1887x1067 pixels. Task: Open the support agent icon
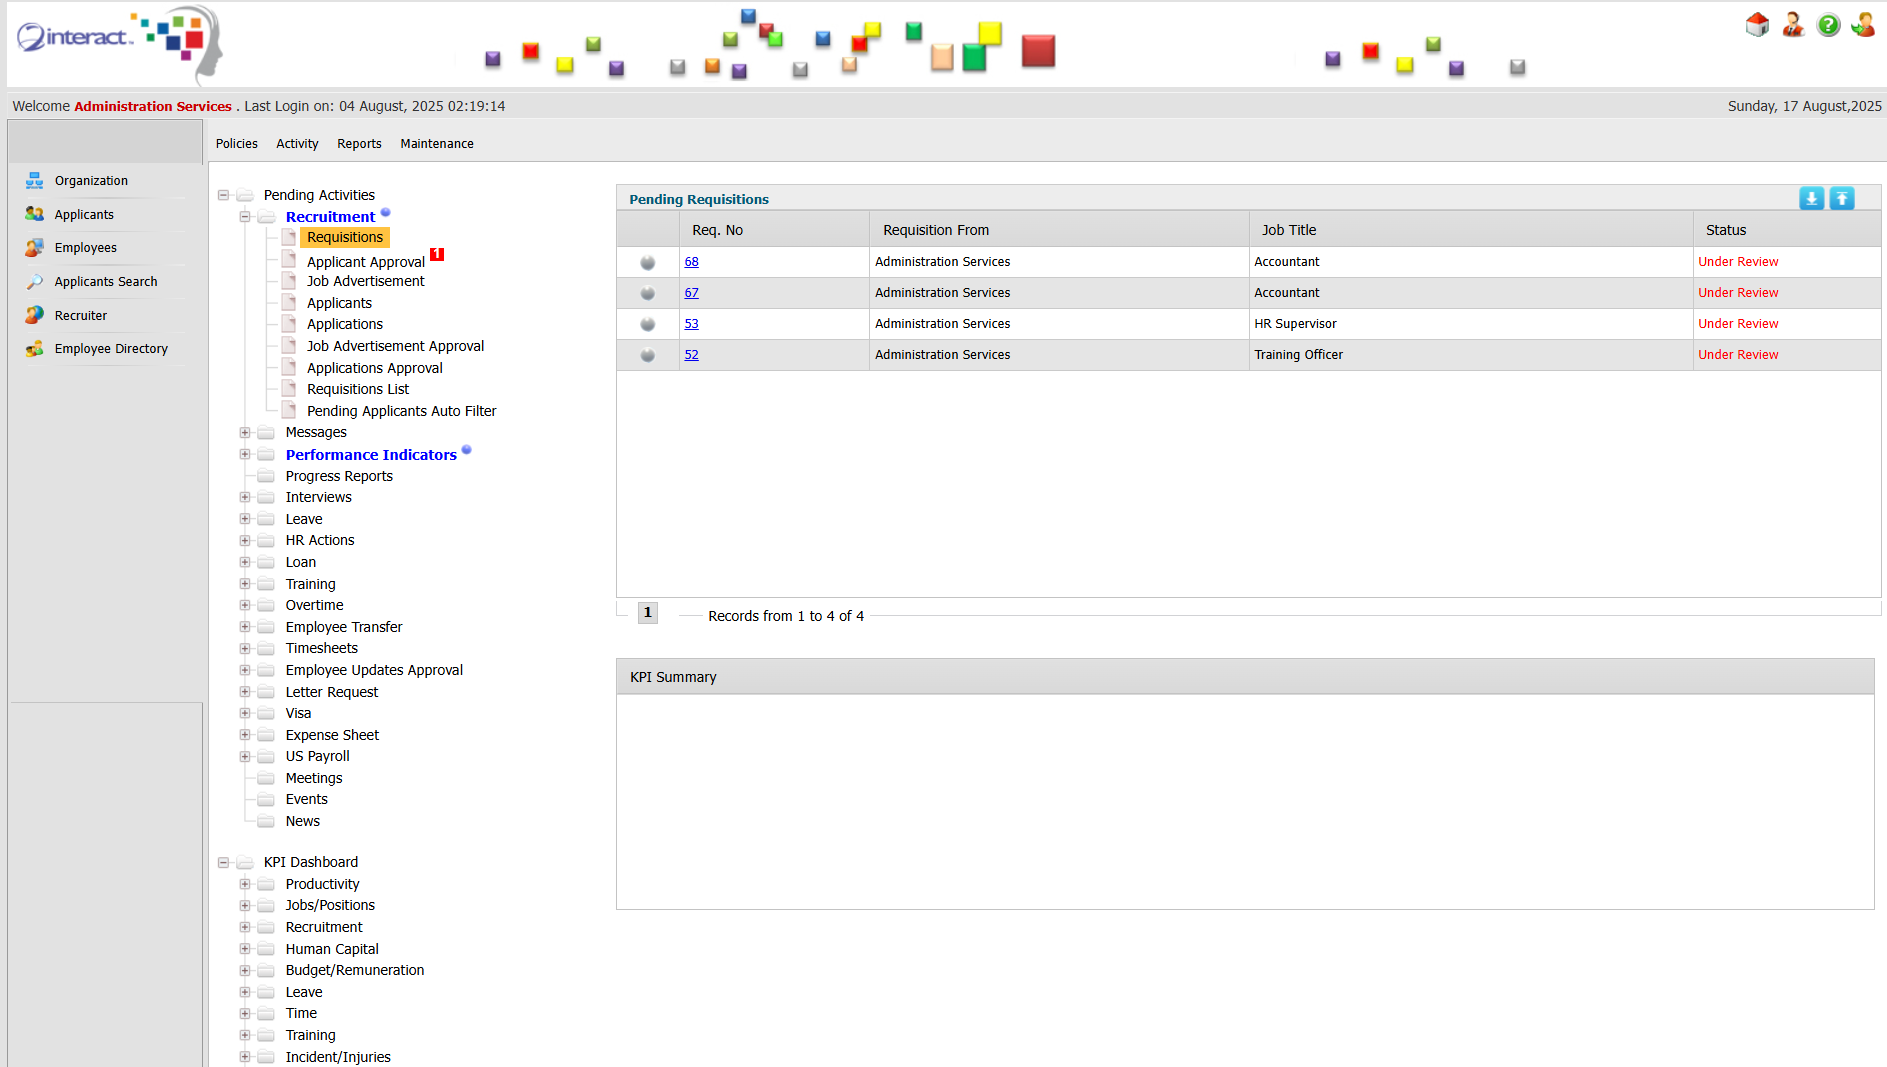1793,25
